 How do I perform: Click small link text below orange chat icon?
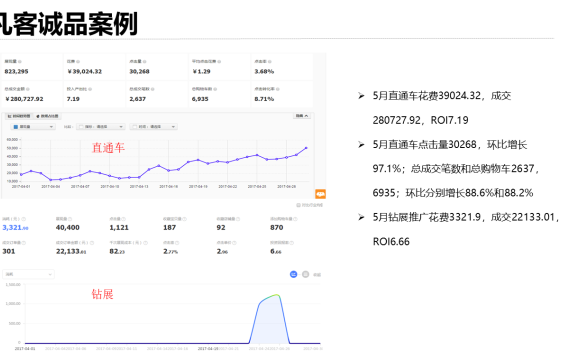[310, 205]
